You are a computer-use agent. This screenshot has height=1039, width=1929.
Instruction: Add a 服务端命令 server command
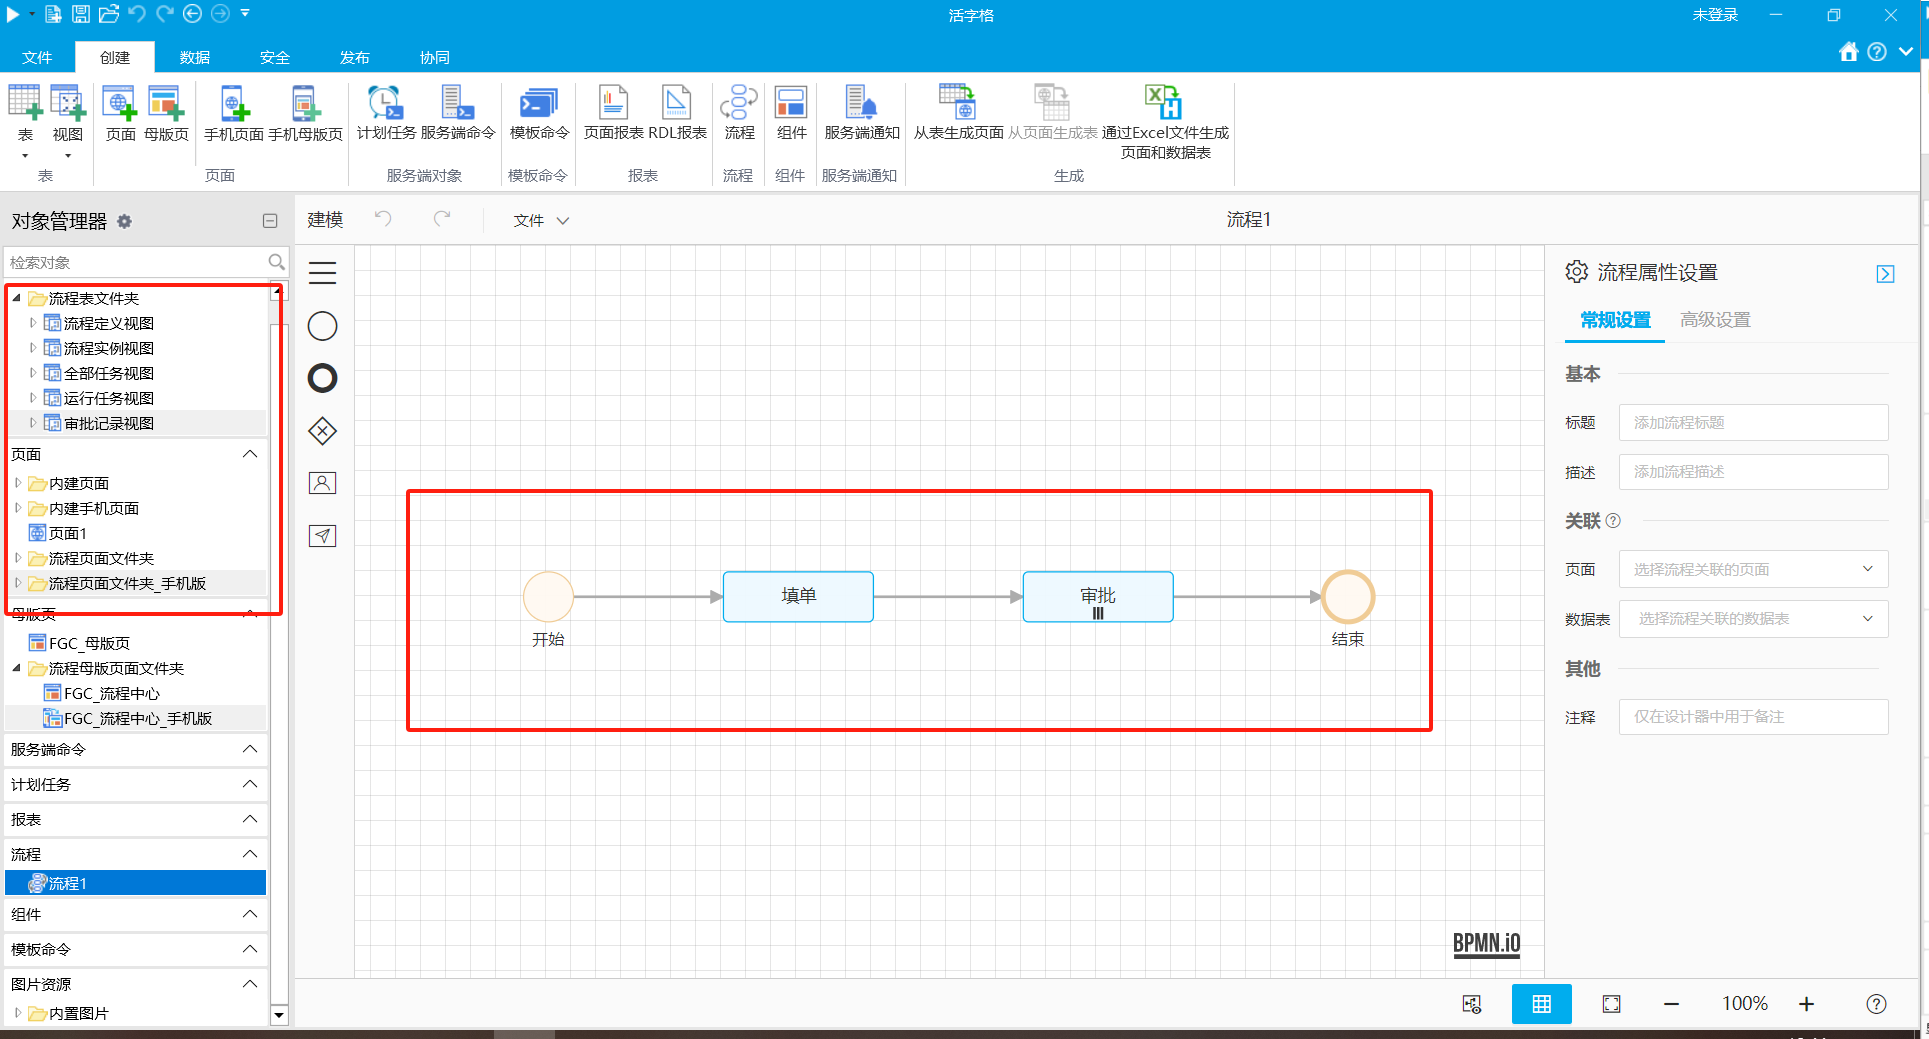tap(458, 113)
